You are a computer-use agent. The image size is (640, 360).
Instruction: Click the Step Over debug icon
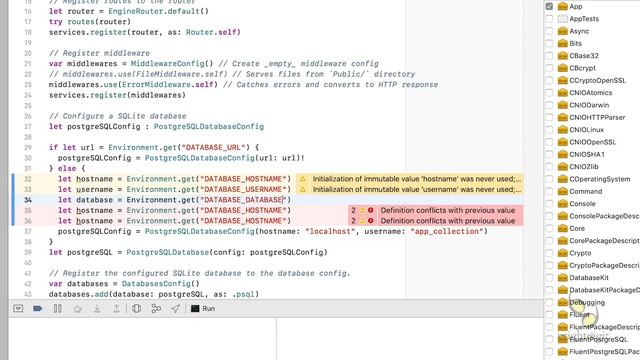tap(77, 309)
